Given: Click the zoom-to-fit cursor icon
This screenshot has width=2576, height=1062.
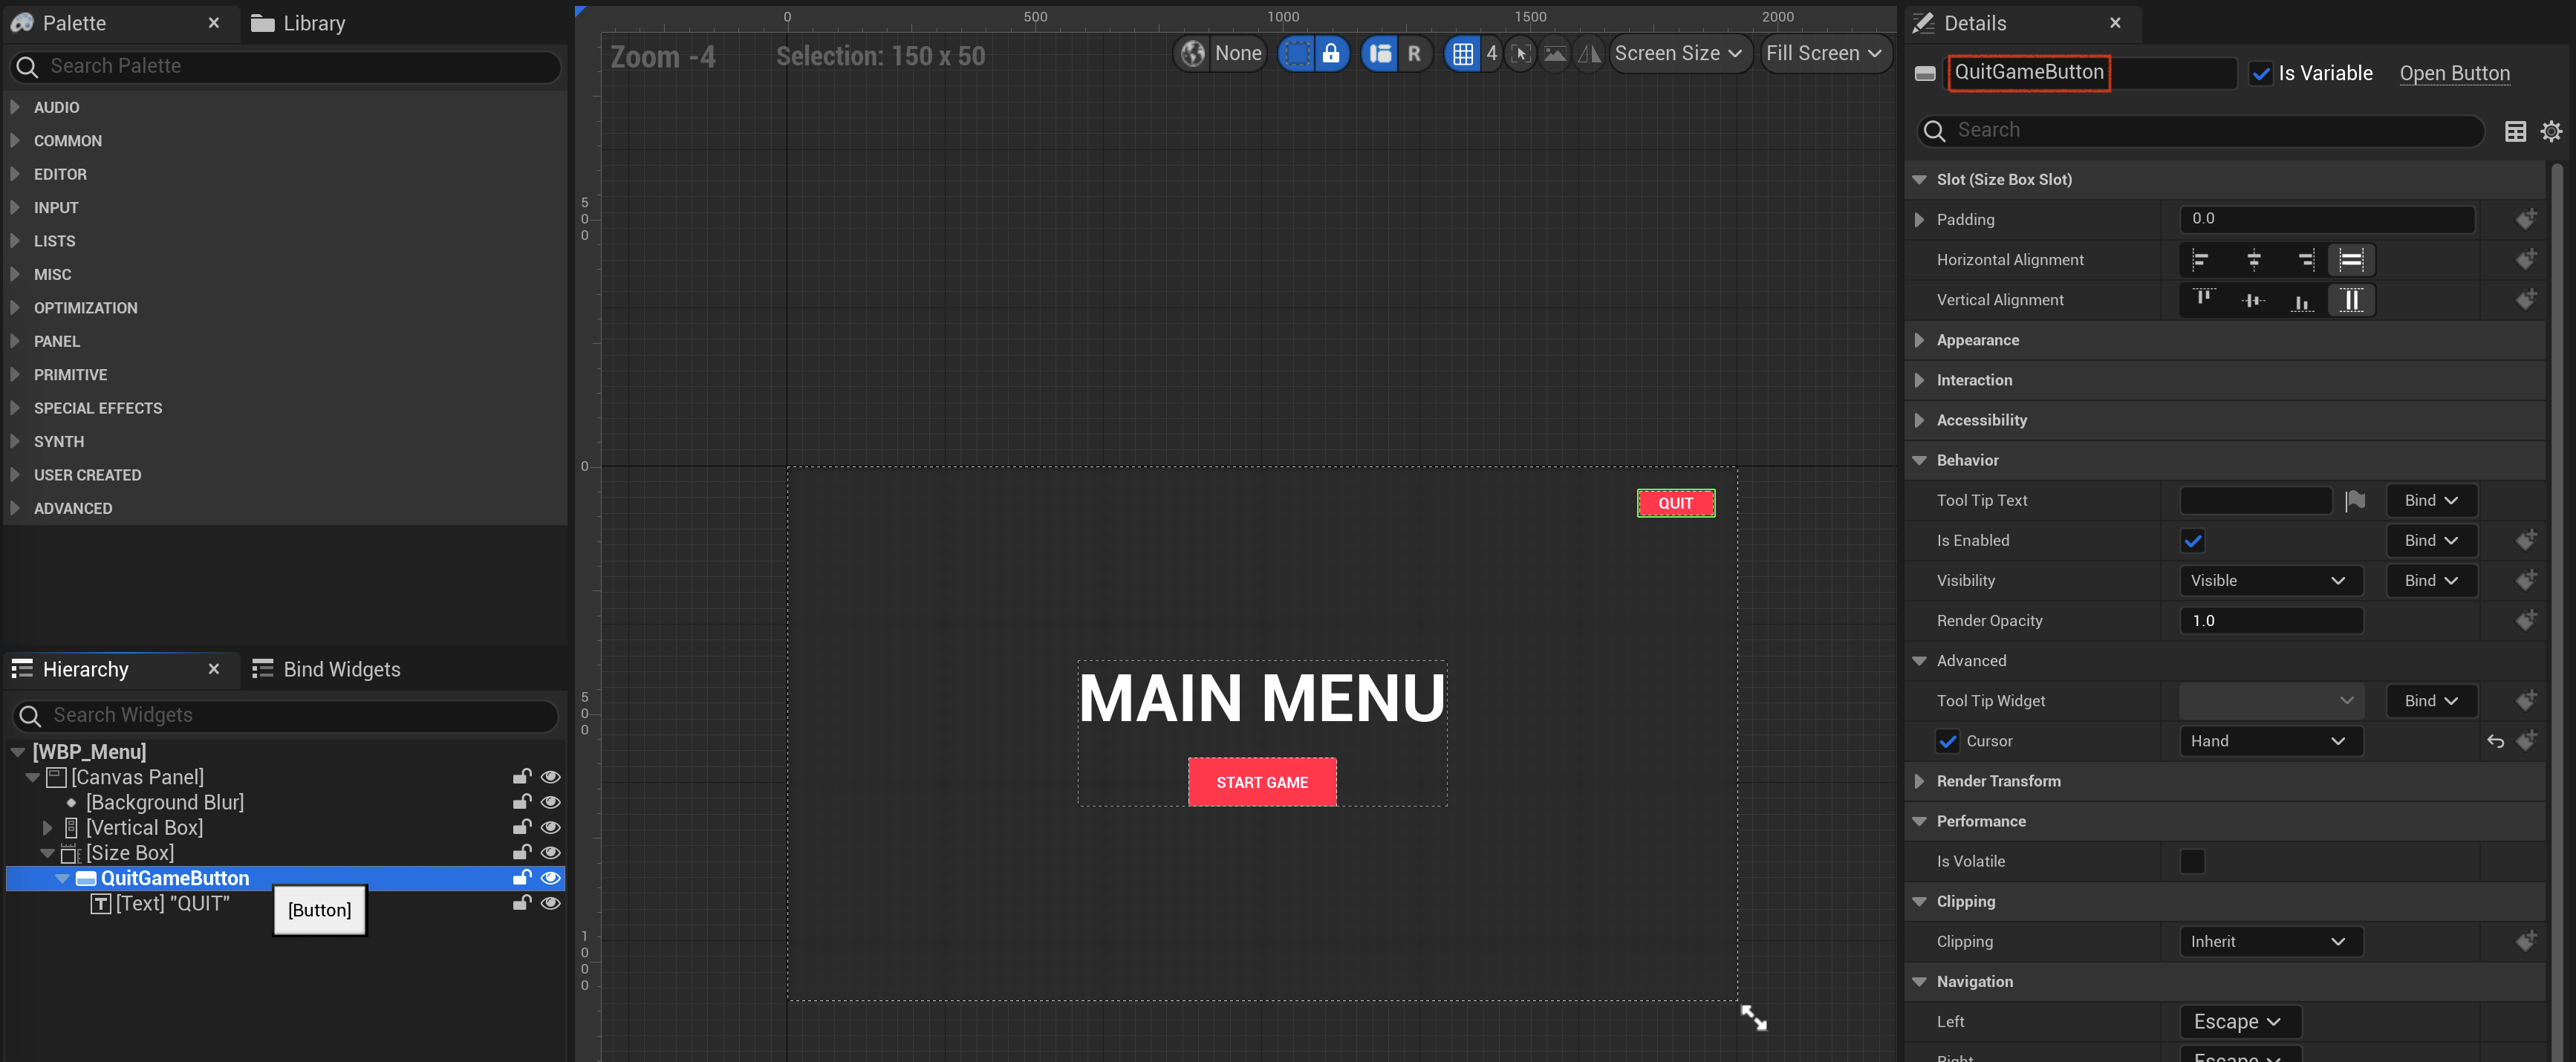Looking at the screenshot, I should (1520, 54).
